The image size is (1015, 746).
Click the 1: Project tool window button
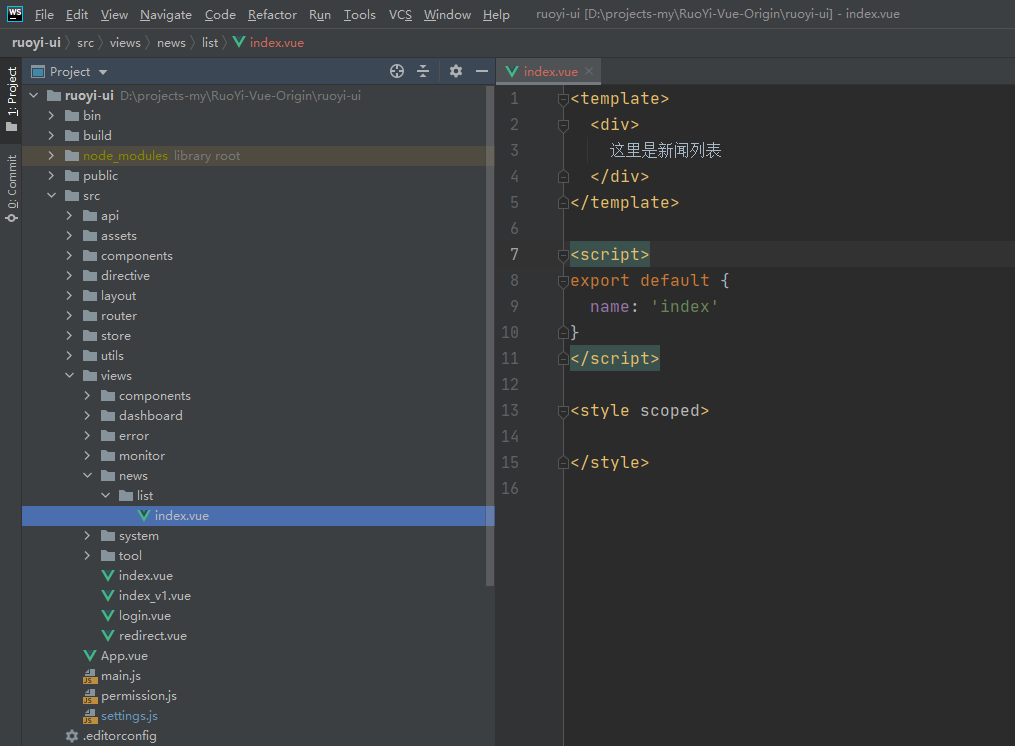click(x=12, y=98)
